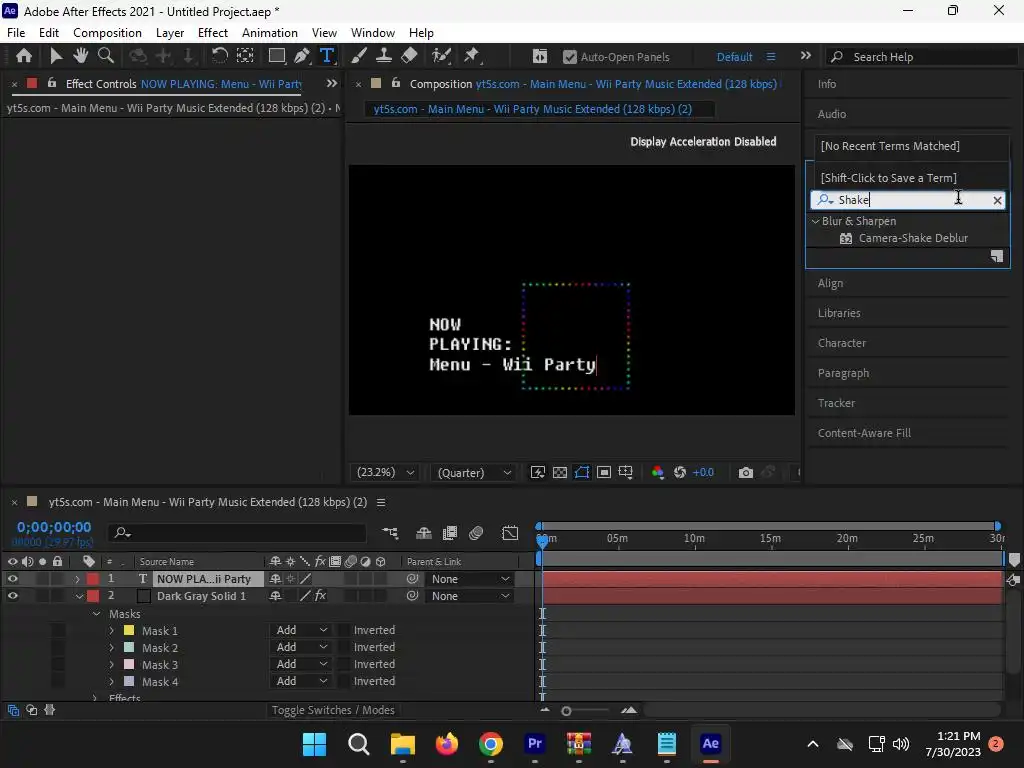The width and height of the screenshot is (1024, 768).
Task: Collapse the Masks group
Action: (x=97, y=614)
